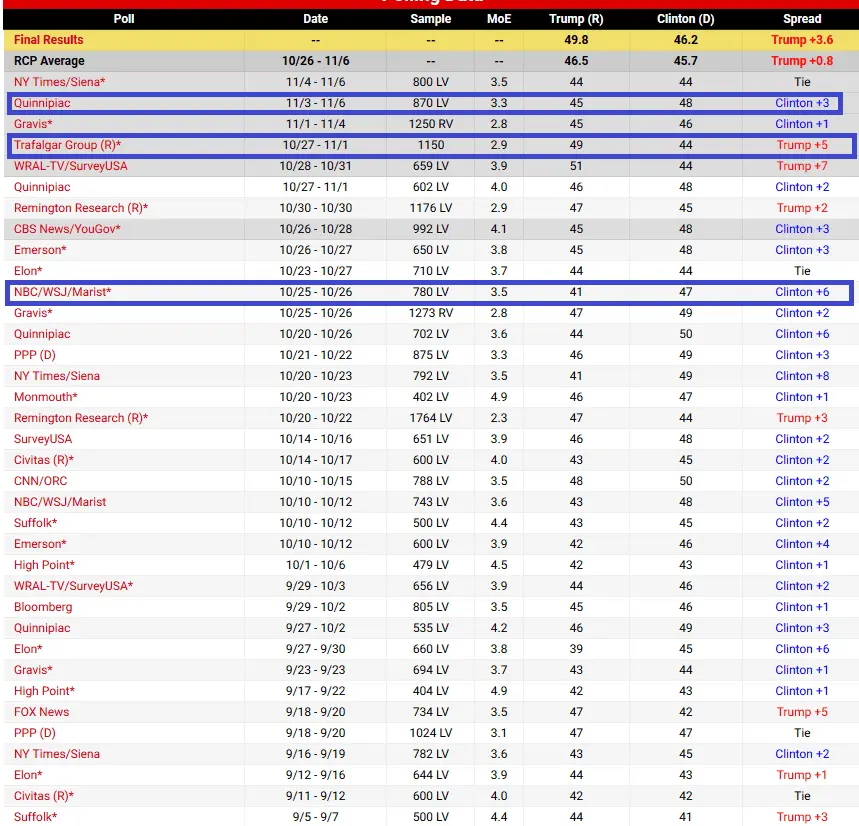The image size is (859, 826).
Task: Open the CNN/ORC poll
Action: (x=41, y=481)
